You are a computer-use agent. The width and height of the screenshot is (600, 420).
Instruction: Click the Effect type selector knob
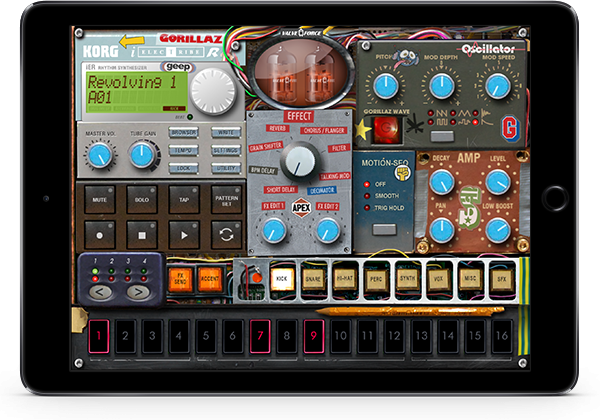tap(300, 162)
